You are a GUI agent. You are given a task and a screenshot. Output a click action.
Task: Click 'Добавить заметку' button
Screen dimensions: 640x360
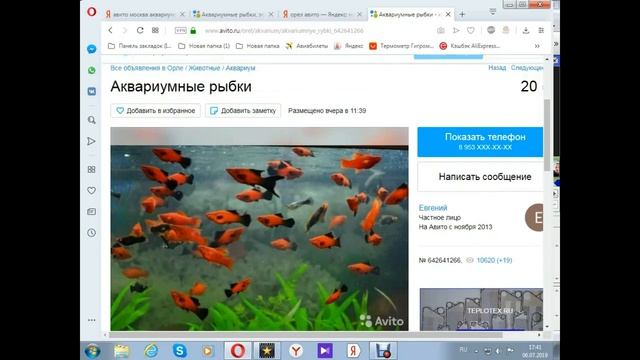[243, 111]
